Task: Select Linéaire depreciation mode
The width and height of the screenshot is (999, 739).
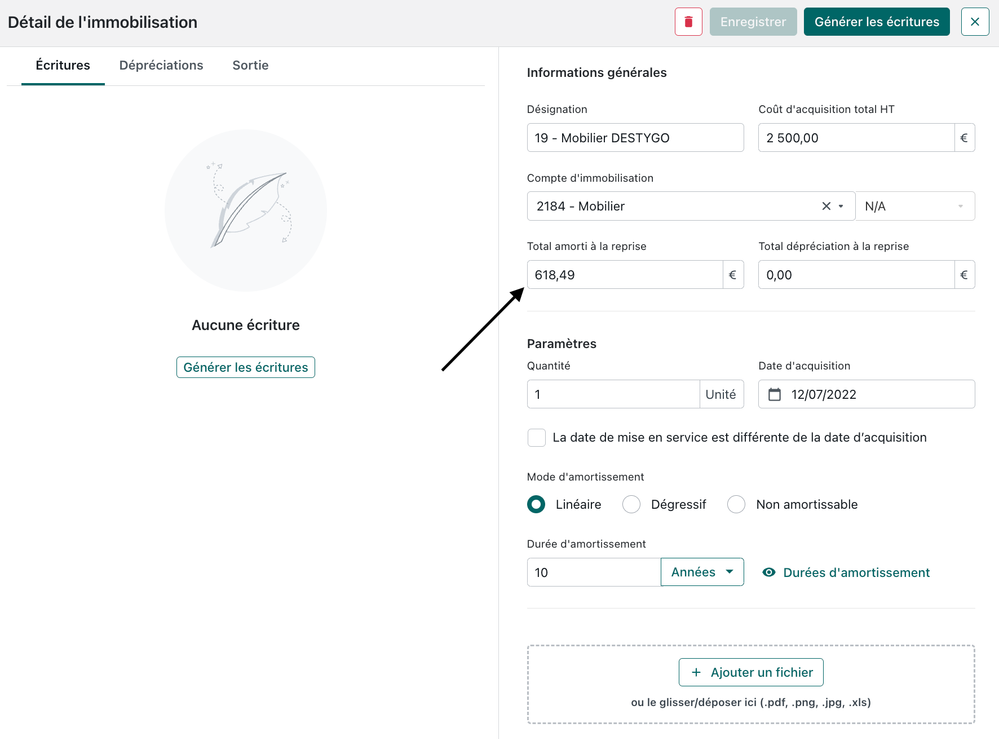Action: [x=537, y=505]
